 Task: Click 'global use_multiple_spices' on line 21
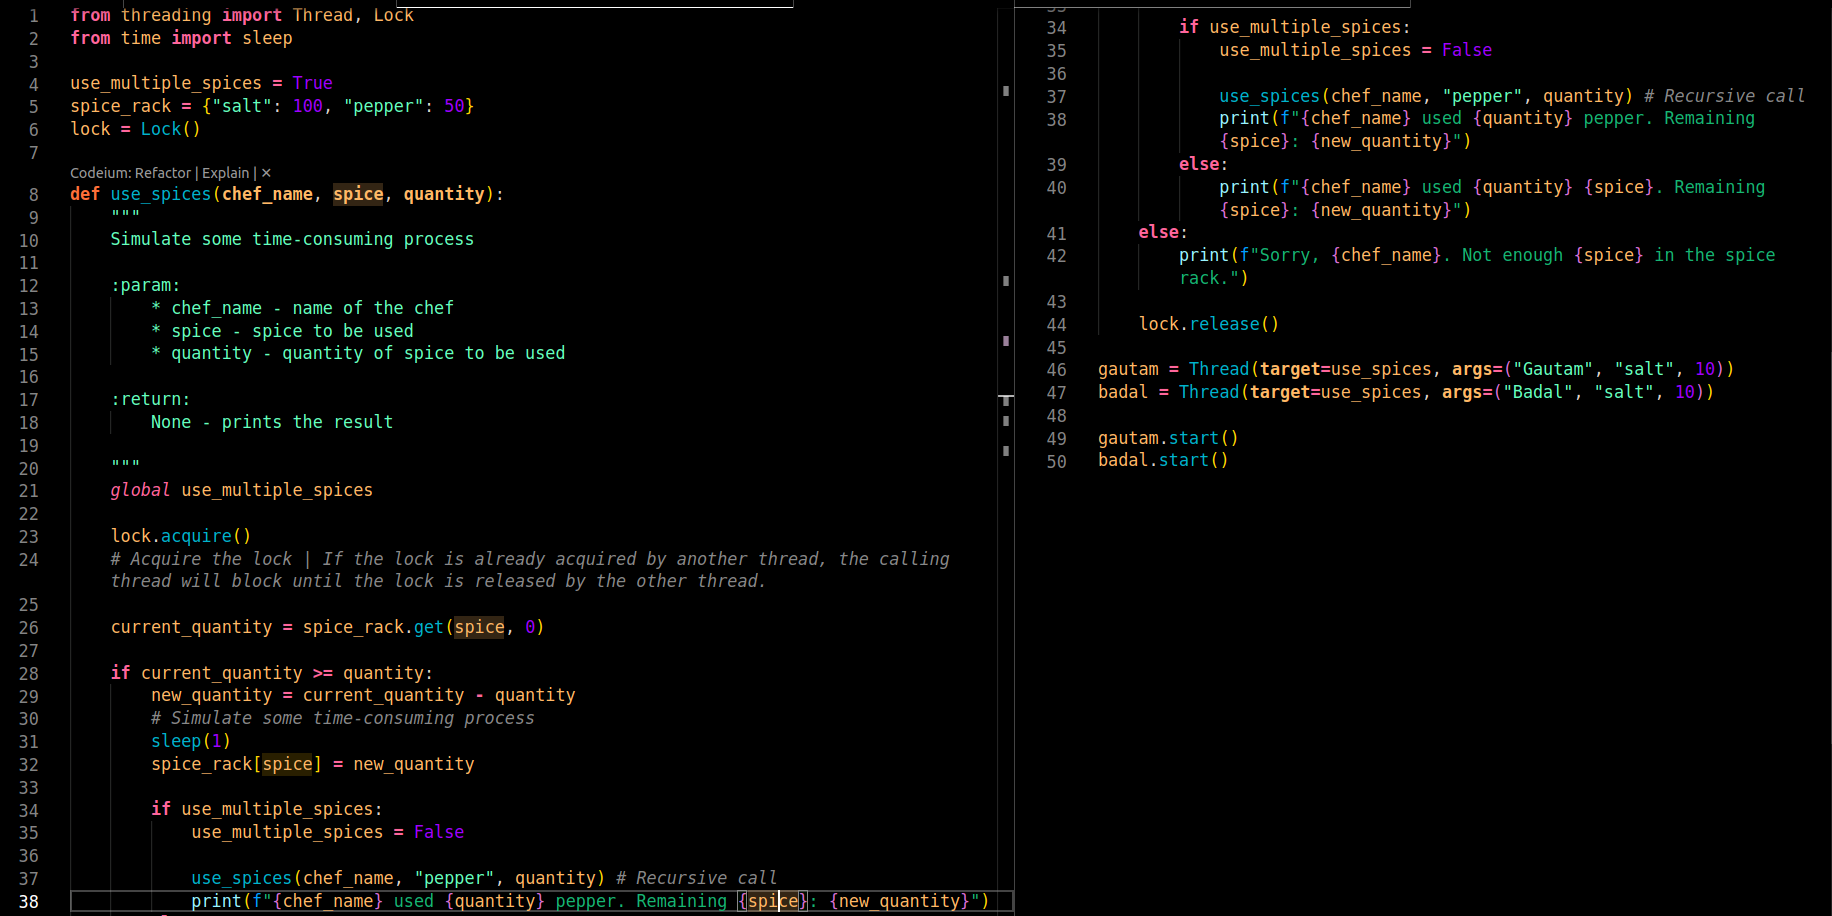point(241,490)
